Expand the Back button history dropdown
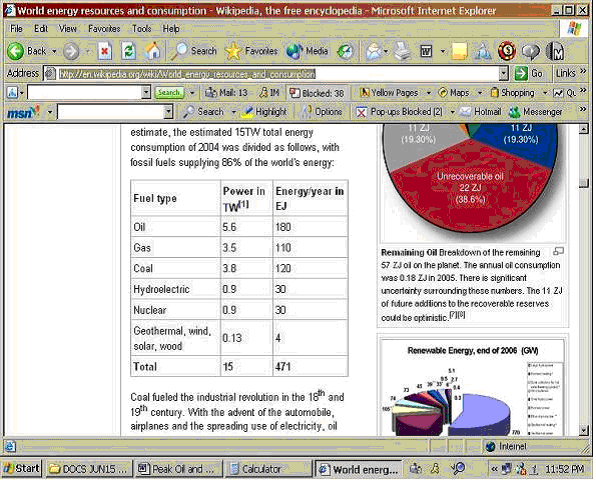Image resolution: width=596 pixels, height=480 pixels. (54, 51)
